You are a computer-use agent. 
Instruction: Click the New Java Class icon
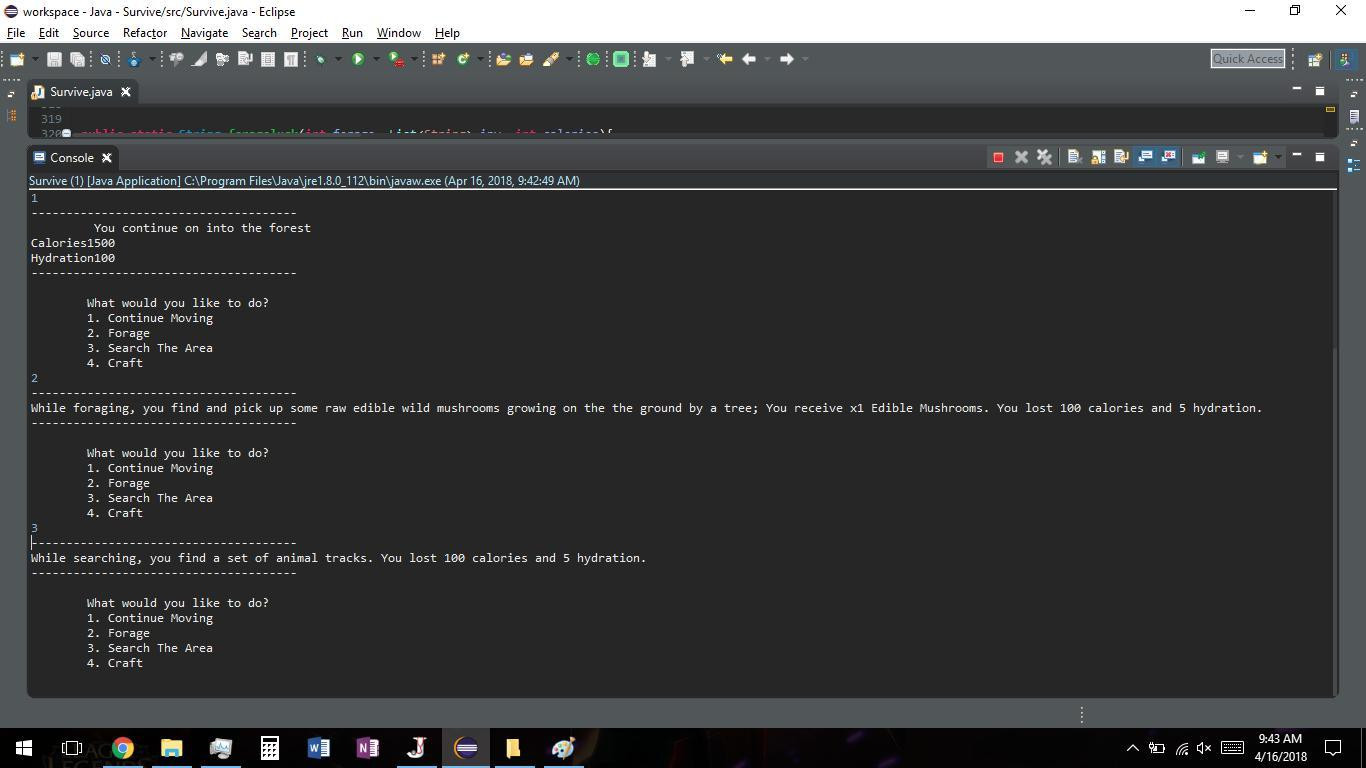tap(463, 59)
